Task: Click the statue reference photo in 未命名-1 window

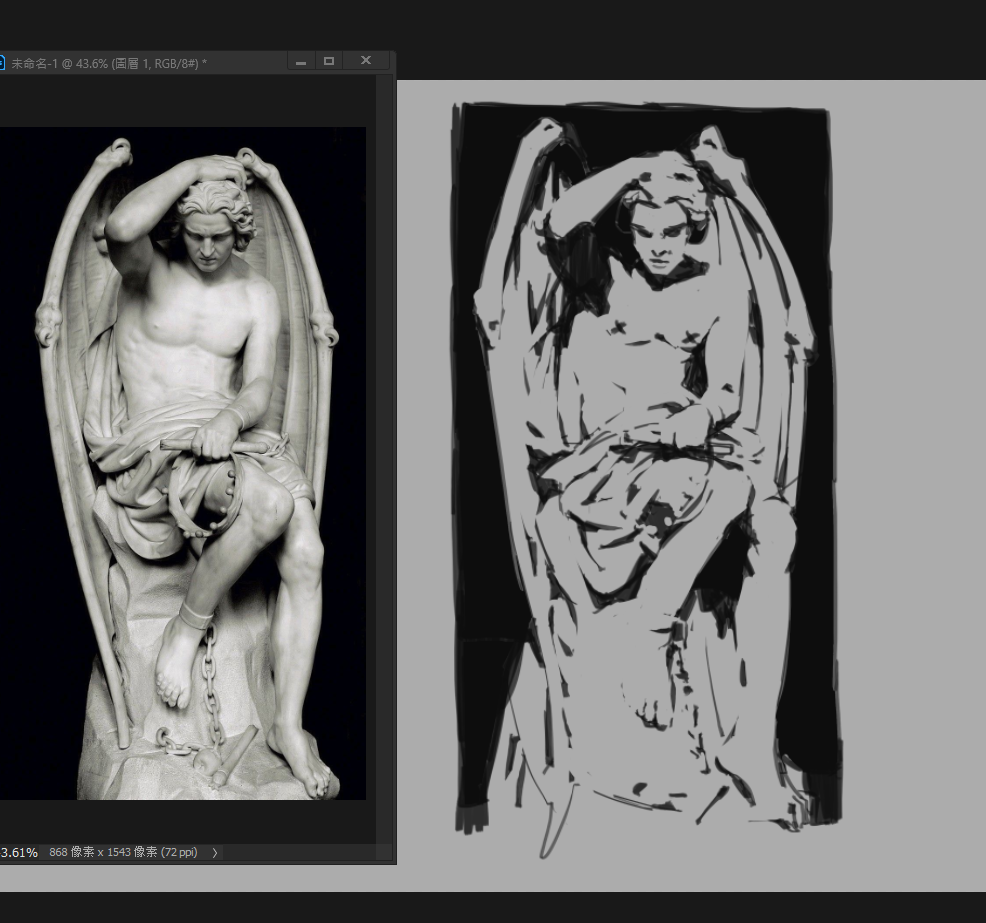Action: [x=183, y=463]
